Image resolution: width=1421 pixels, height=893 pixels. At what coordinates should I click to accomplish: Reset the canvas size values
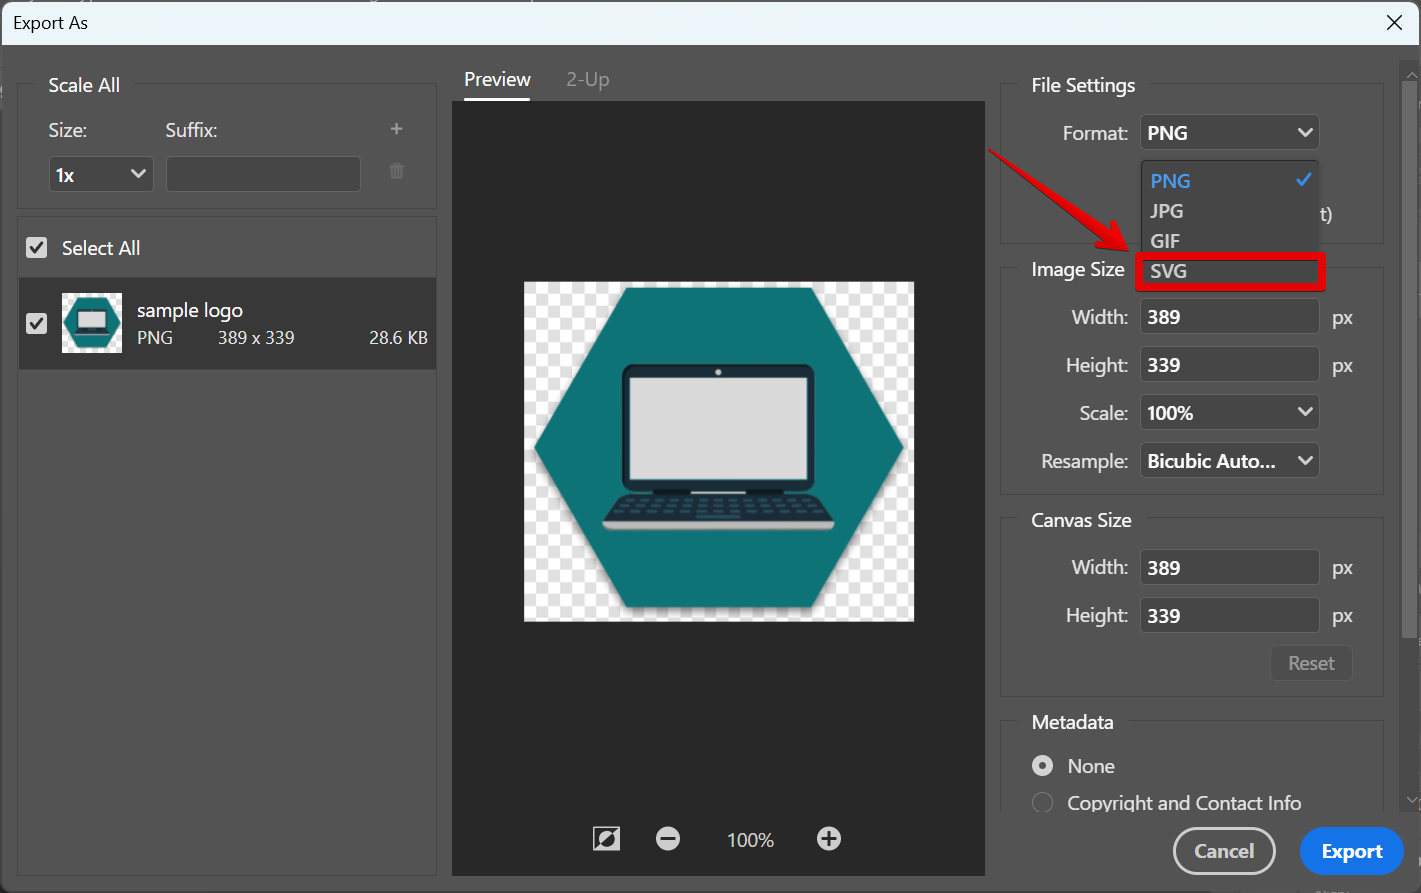(1311, 662)
